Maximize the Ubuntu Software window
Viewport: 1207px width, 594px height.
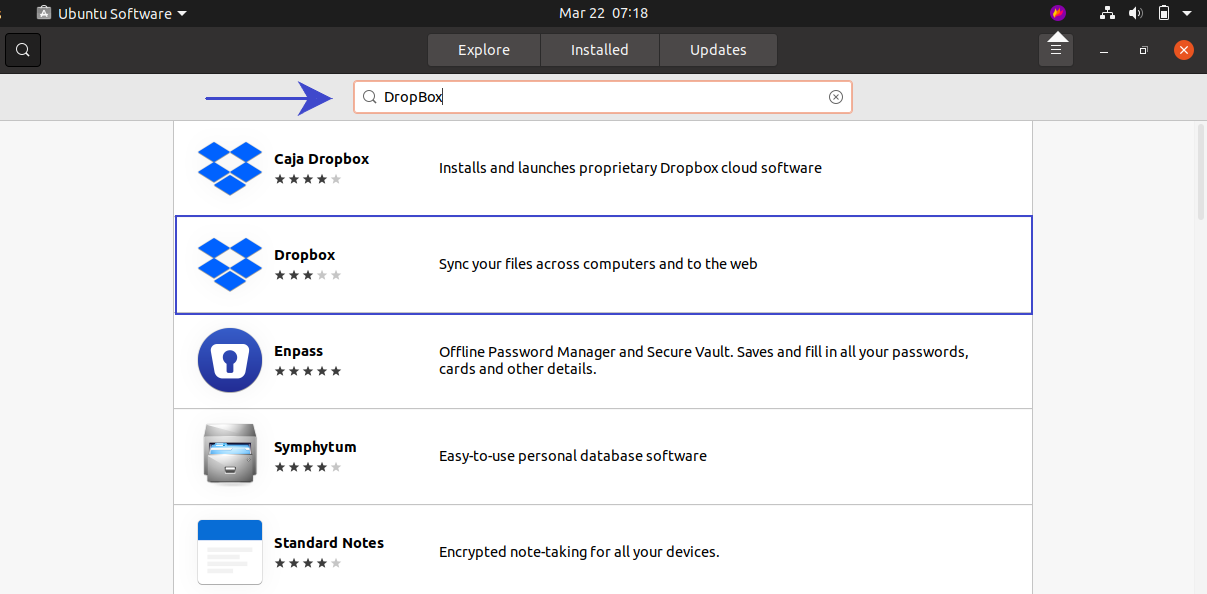coord(1143,50)
